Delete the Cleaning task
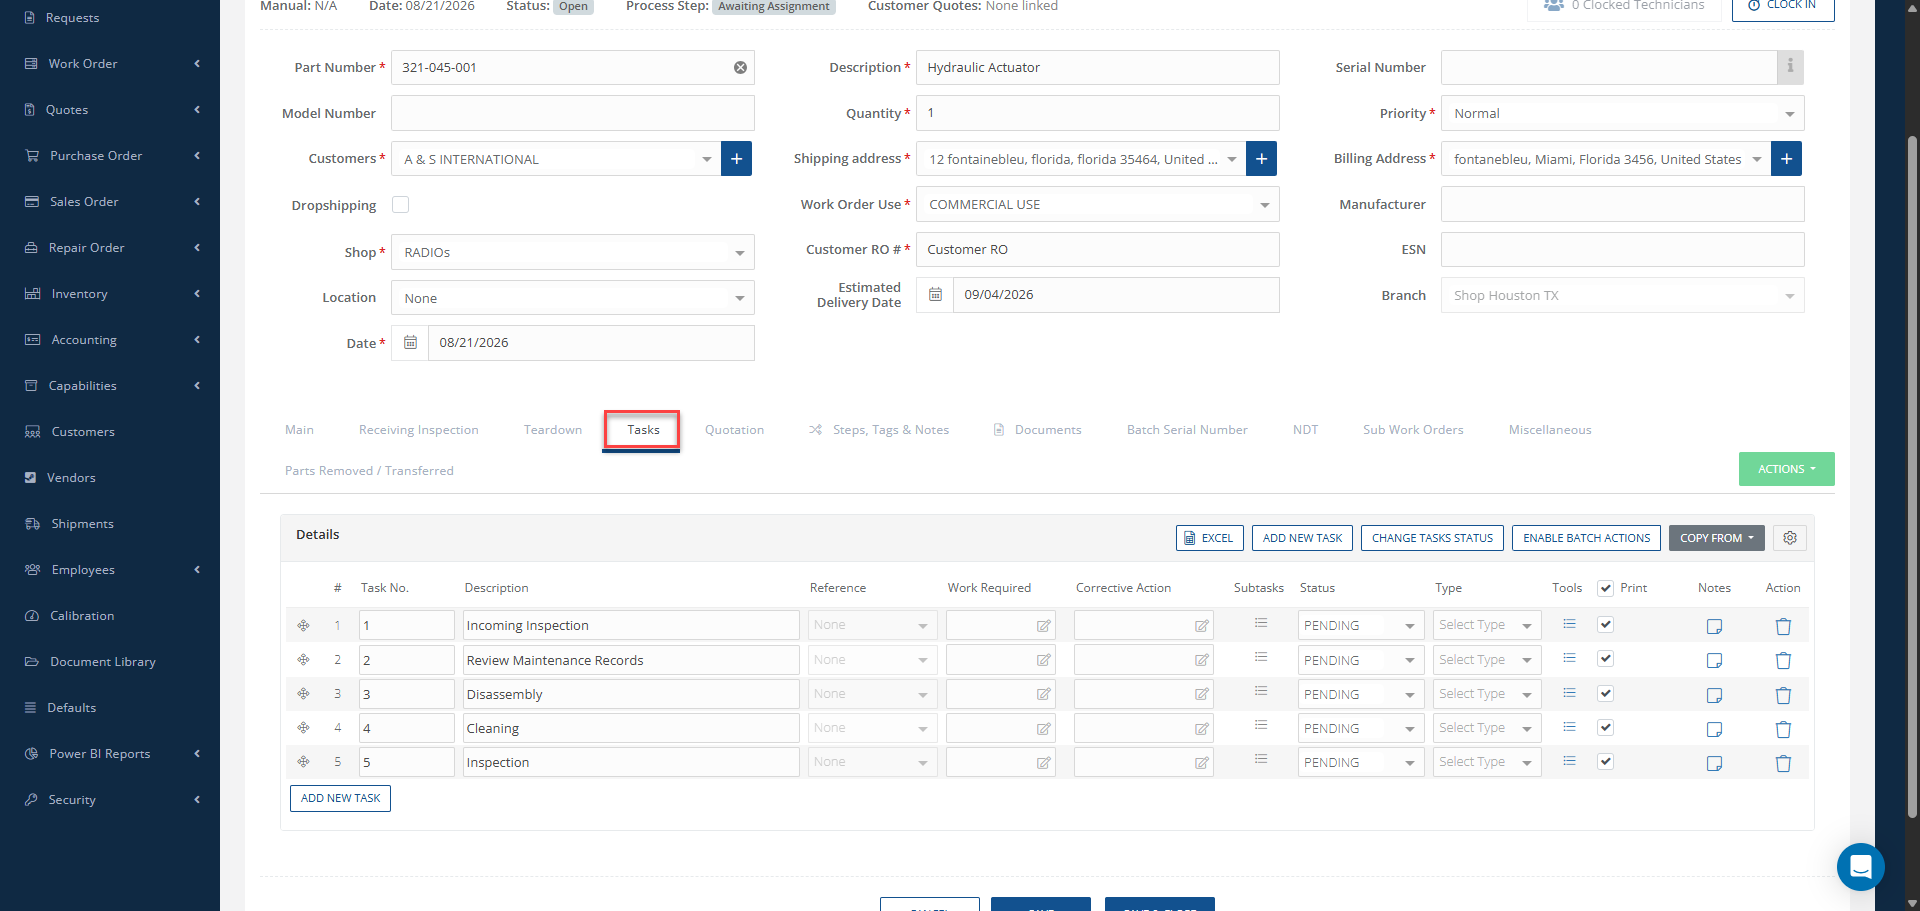 click(1783, 729)
